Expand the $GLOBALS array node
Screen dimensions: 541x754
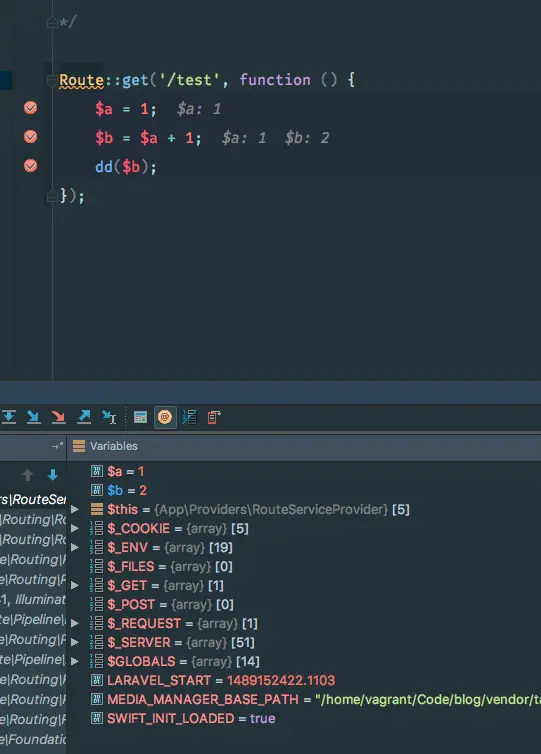(75, 662)
